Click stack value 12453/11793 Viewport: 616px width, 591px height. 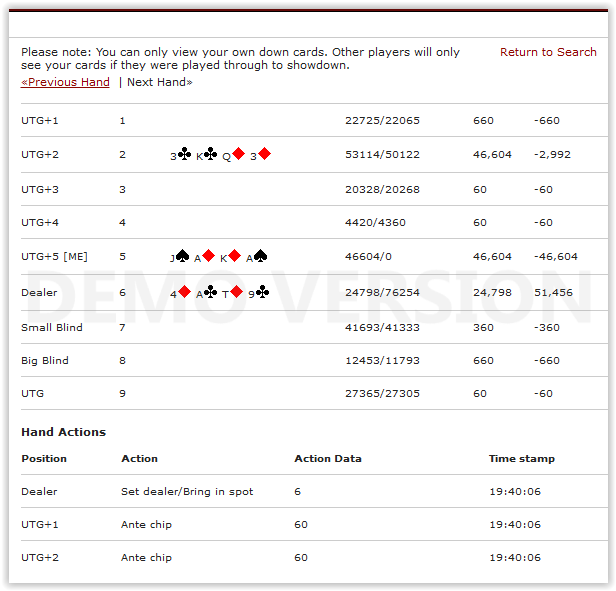(382, 360)
